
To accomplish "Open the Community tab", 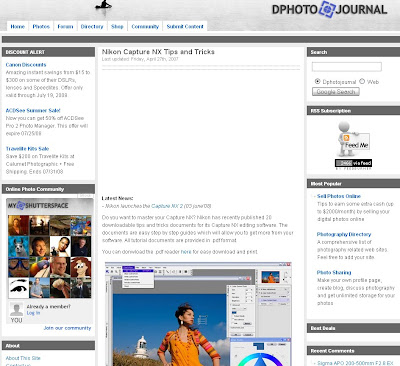I will pyautogui.click(x=145, y=26).
